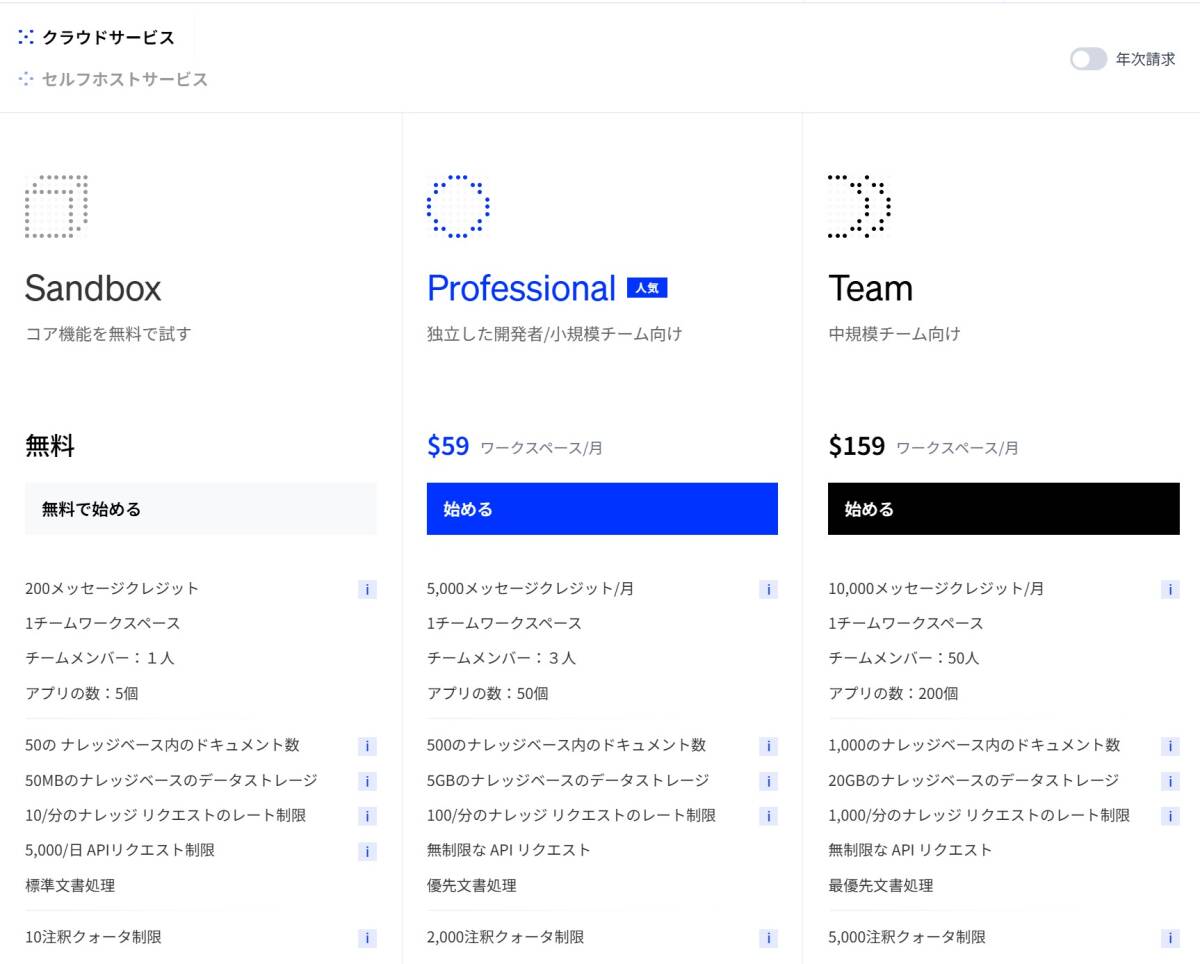Open info icon for 200メッセージクレジット
The height and width of the screenshot is (964, 1200).
click(367, 590)
